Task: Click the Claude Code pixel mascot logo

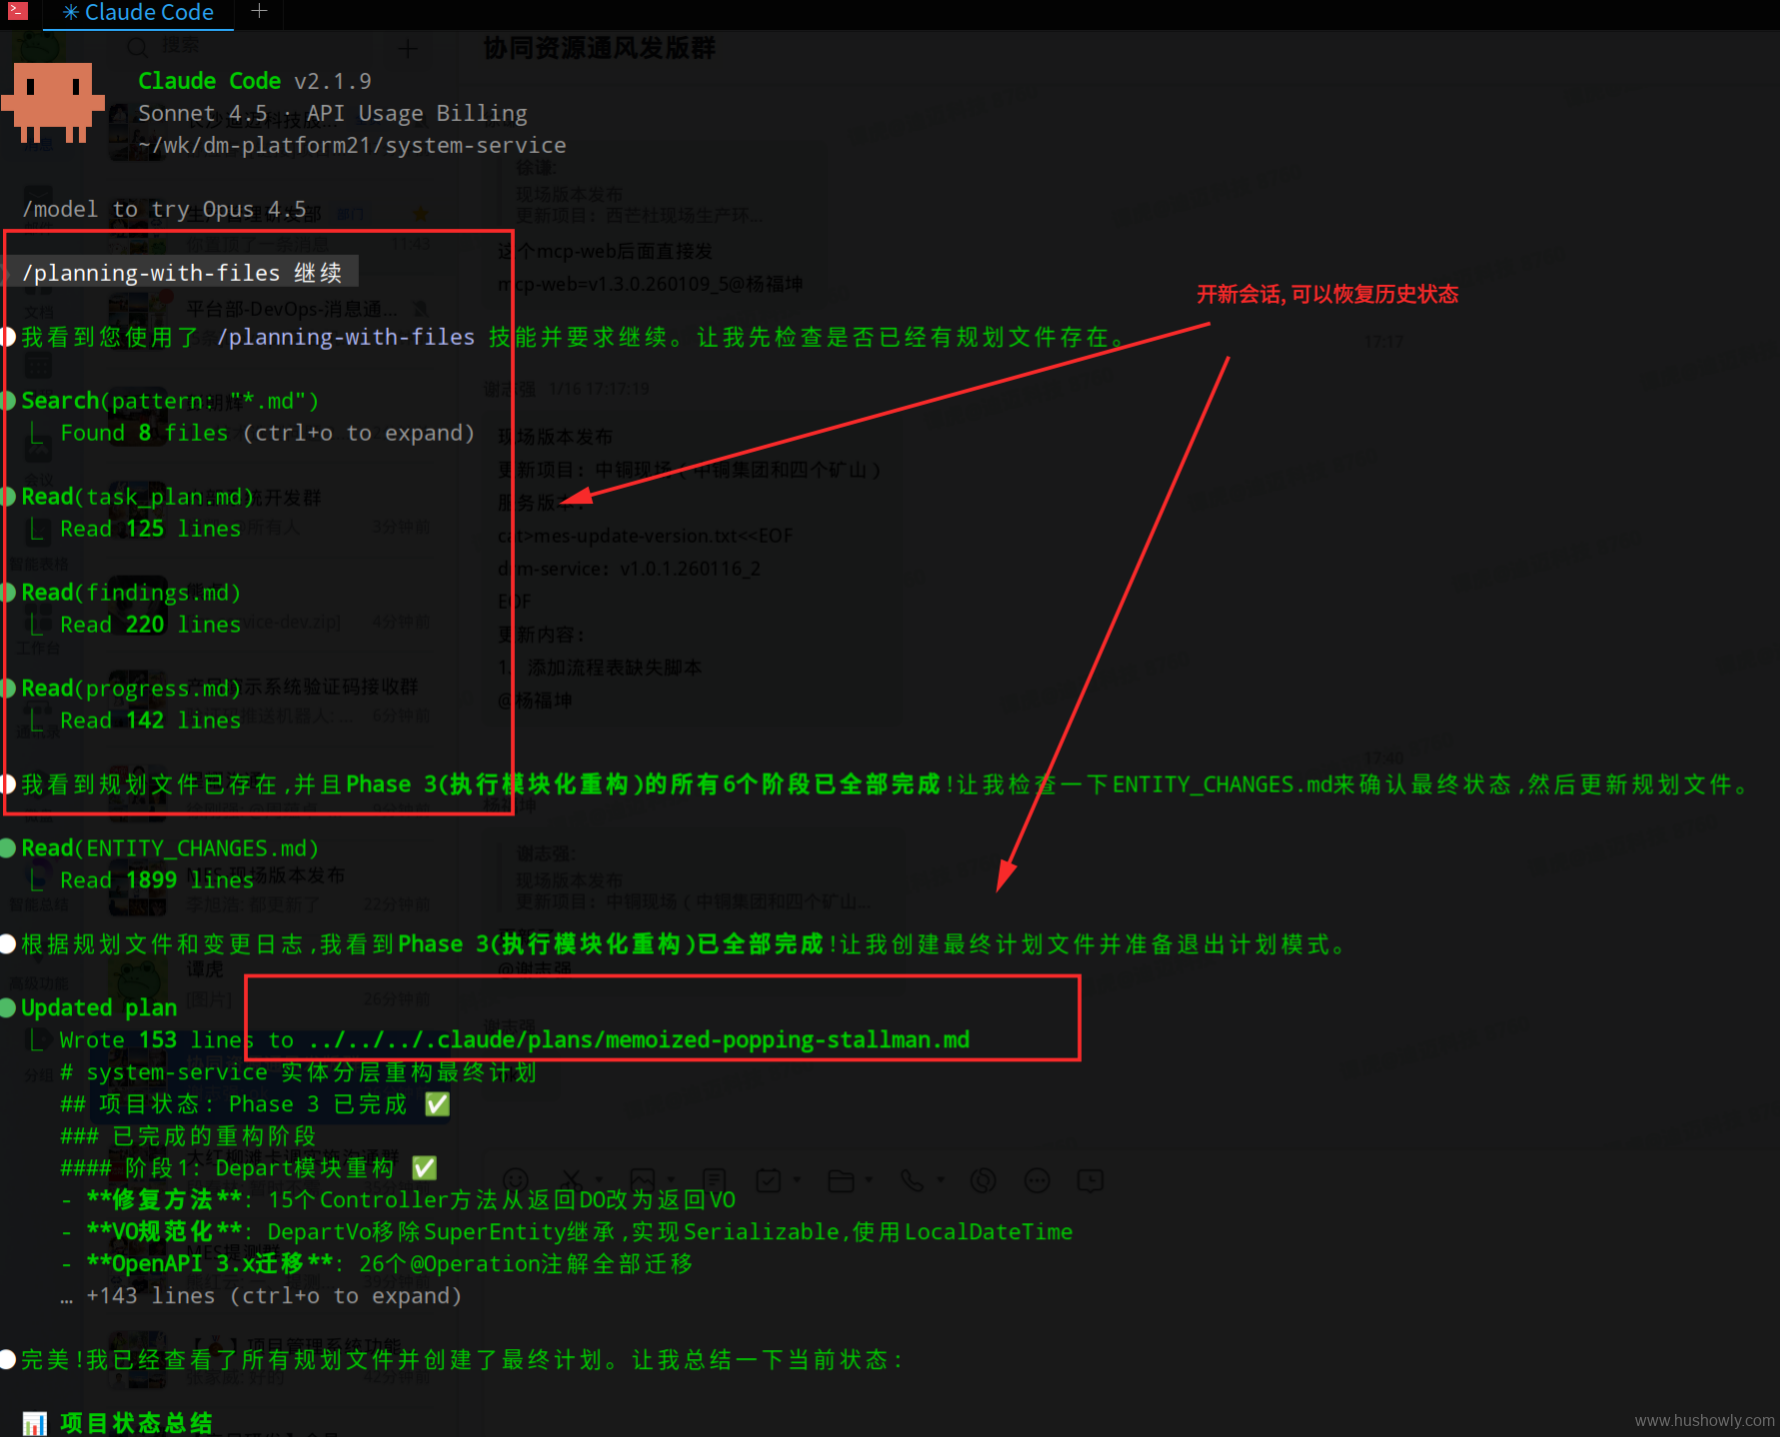Action: click(53, 103)
